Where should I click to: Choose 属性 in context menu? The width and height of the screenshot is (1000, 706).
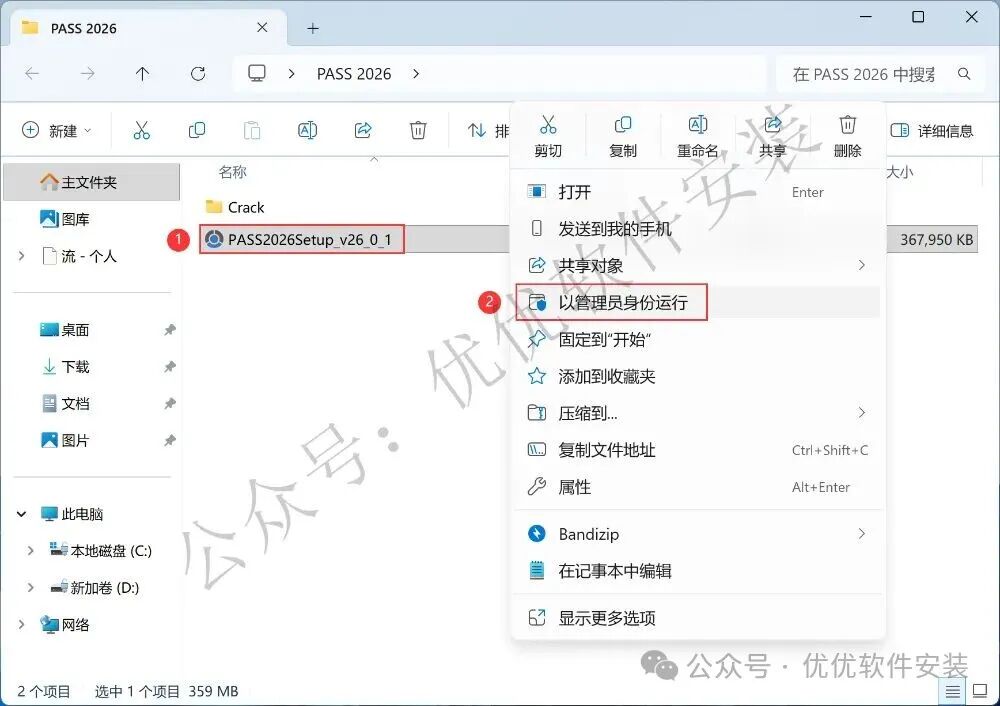[x=698, y=487]
